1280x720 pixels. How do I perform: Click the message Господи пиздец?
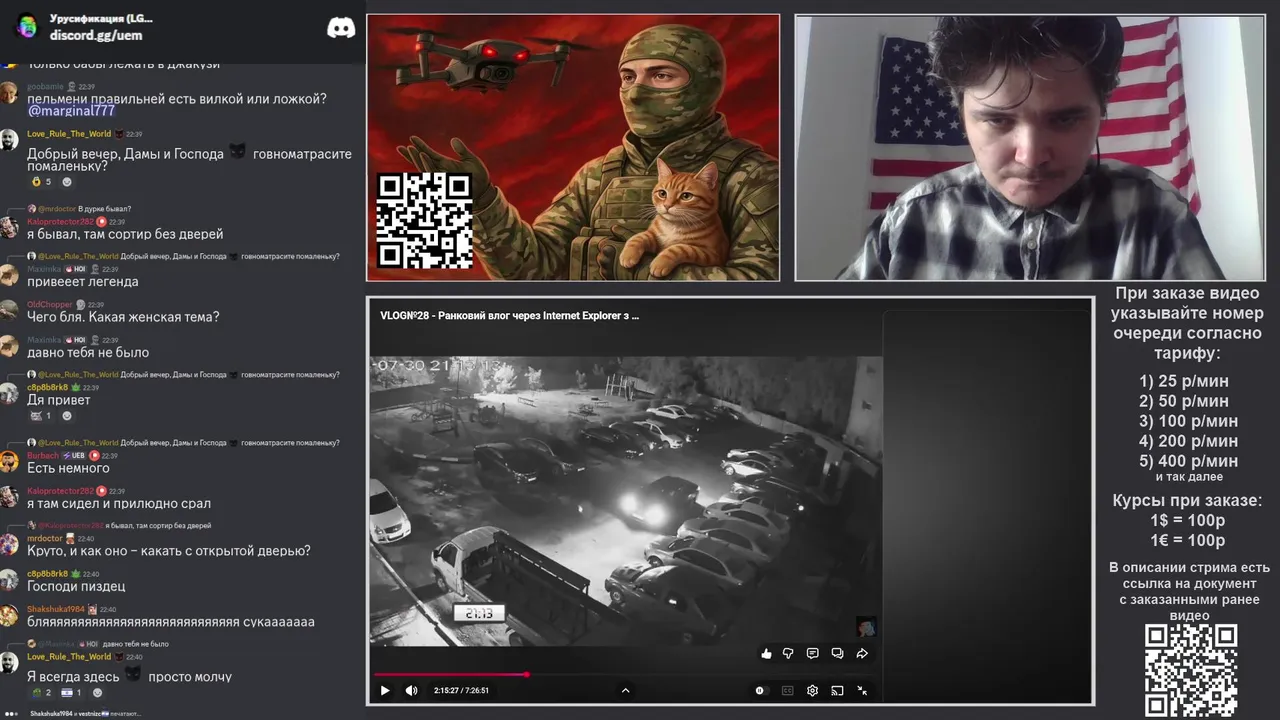click(76, 586)
